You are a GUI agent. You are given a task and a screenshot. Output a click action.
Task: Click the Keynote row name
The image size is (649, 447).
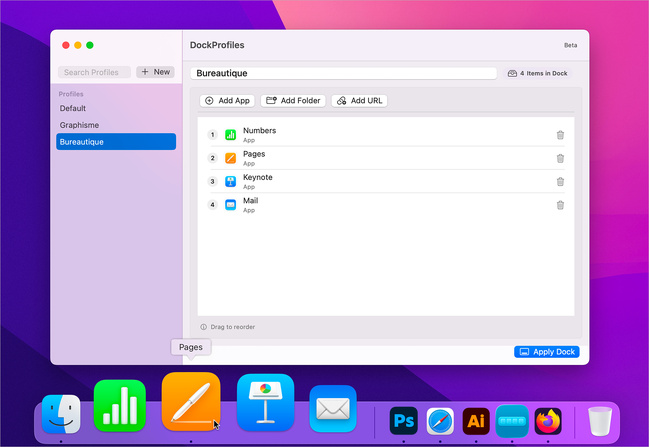click(257, 177)
